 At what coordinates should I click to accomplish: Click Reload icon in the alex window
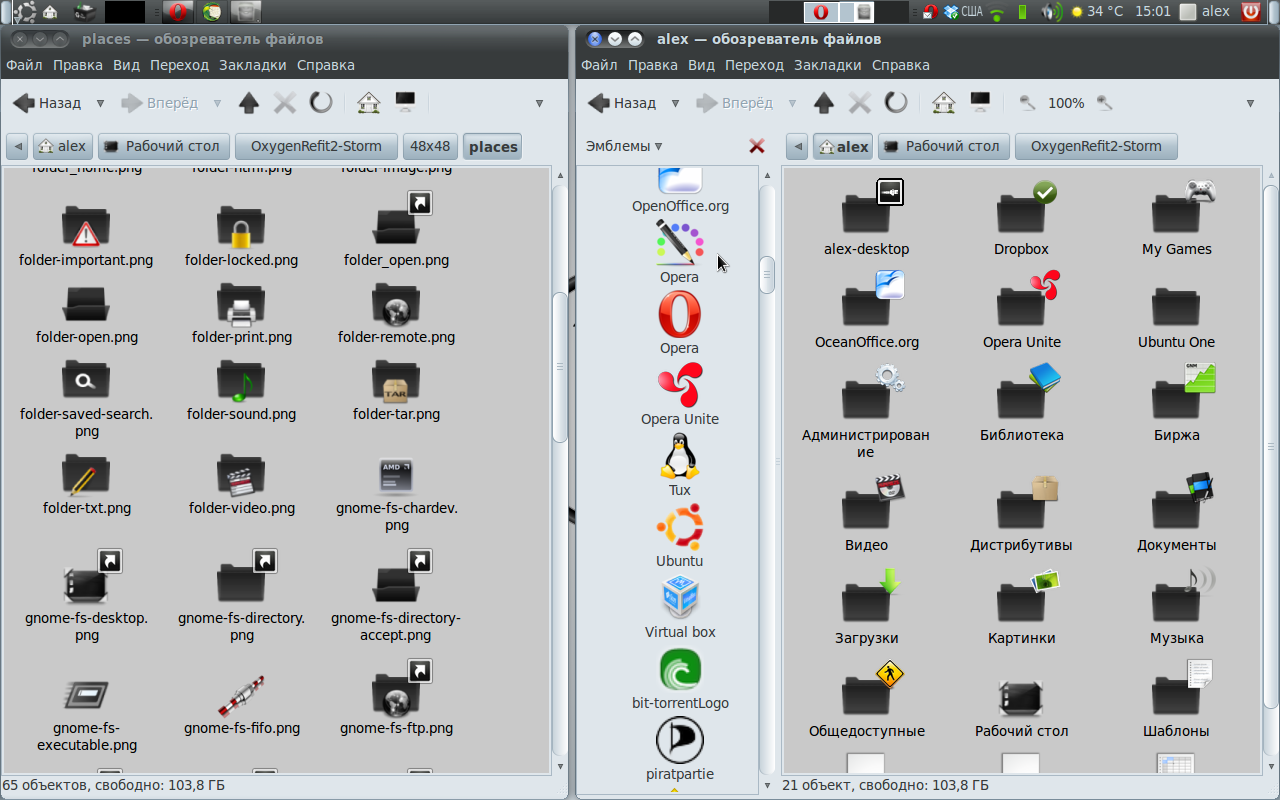coord(896,103)
